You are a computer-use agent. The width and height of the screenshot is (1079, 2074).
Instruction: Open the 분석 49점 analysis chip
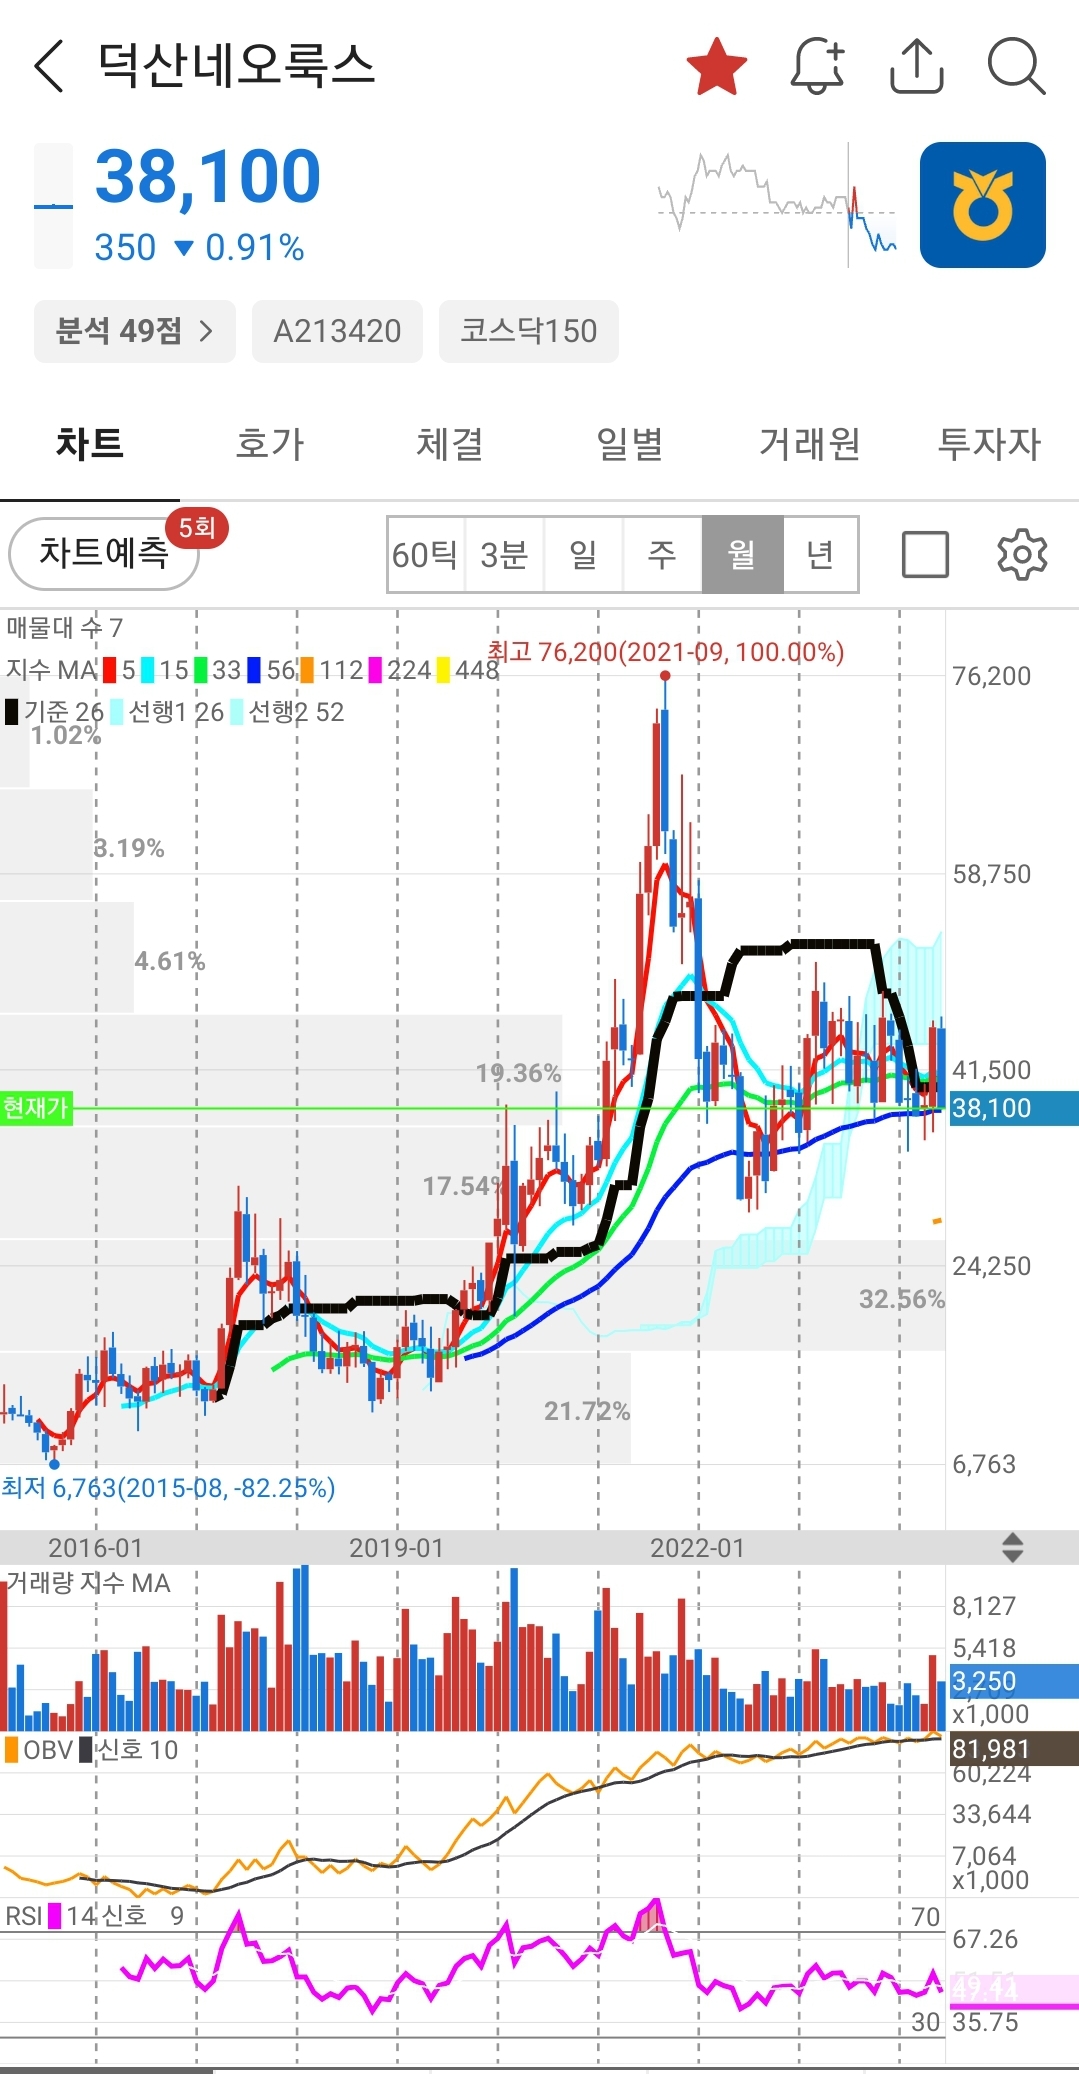point(134,331)
